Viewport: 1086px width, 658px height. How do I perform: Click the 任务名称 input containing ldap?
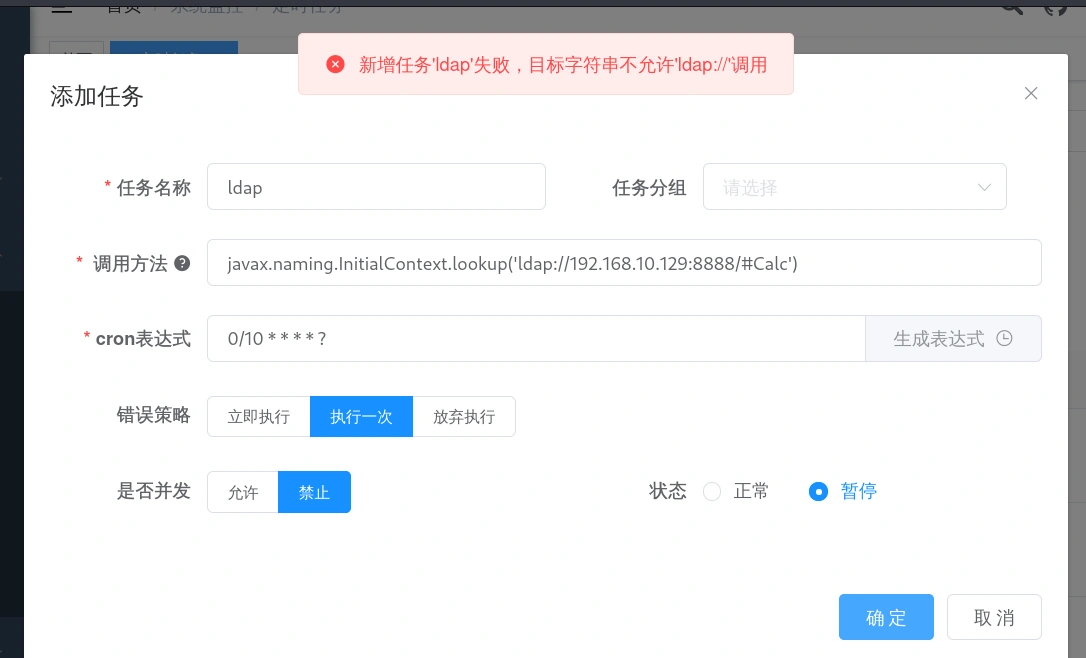click(x=376, y=187)
